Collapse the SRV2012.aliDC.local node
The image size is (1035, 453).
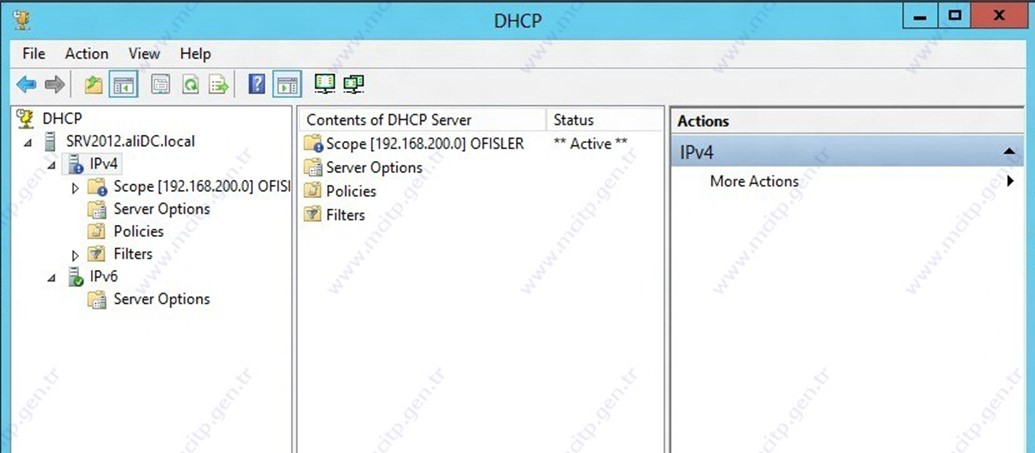pos(28,143)
